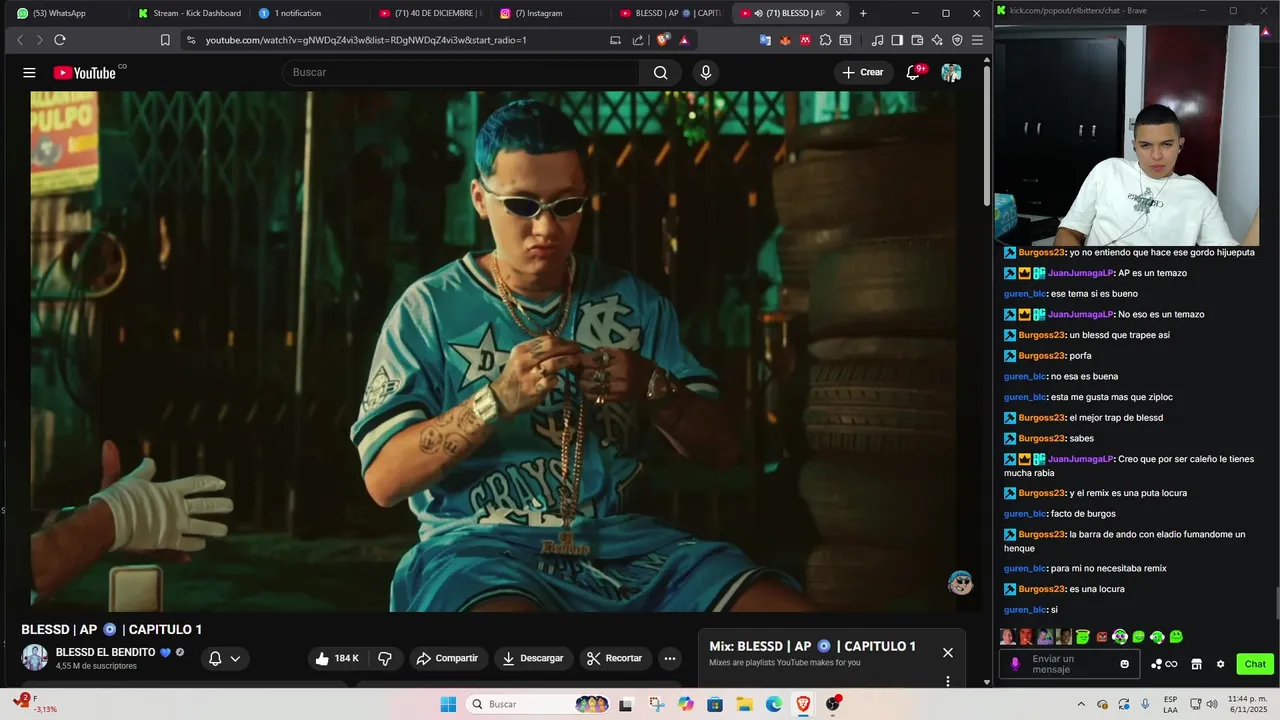Open OBS Studio from taskbar
The width and height of the screenshot is (1280, 720).
coord(833,704)
